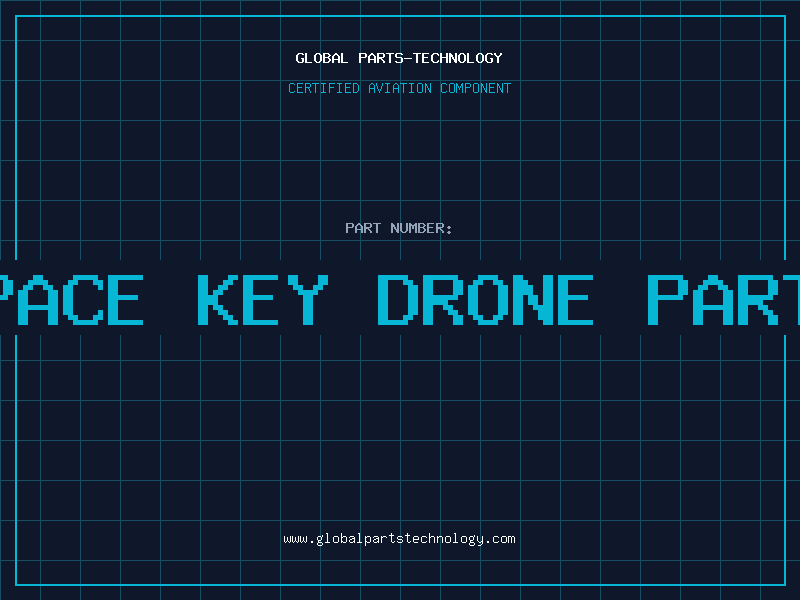Click the cyan frame's top-left corner
The image size is (800, 600).
[16, 16]
